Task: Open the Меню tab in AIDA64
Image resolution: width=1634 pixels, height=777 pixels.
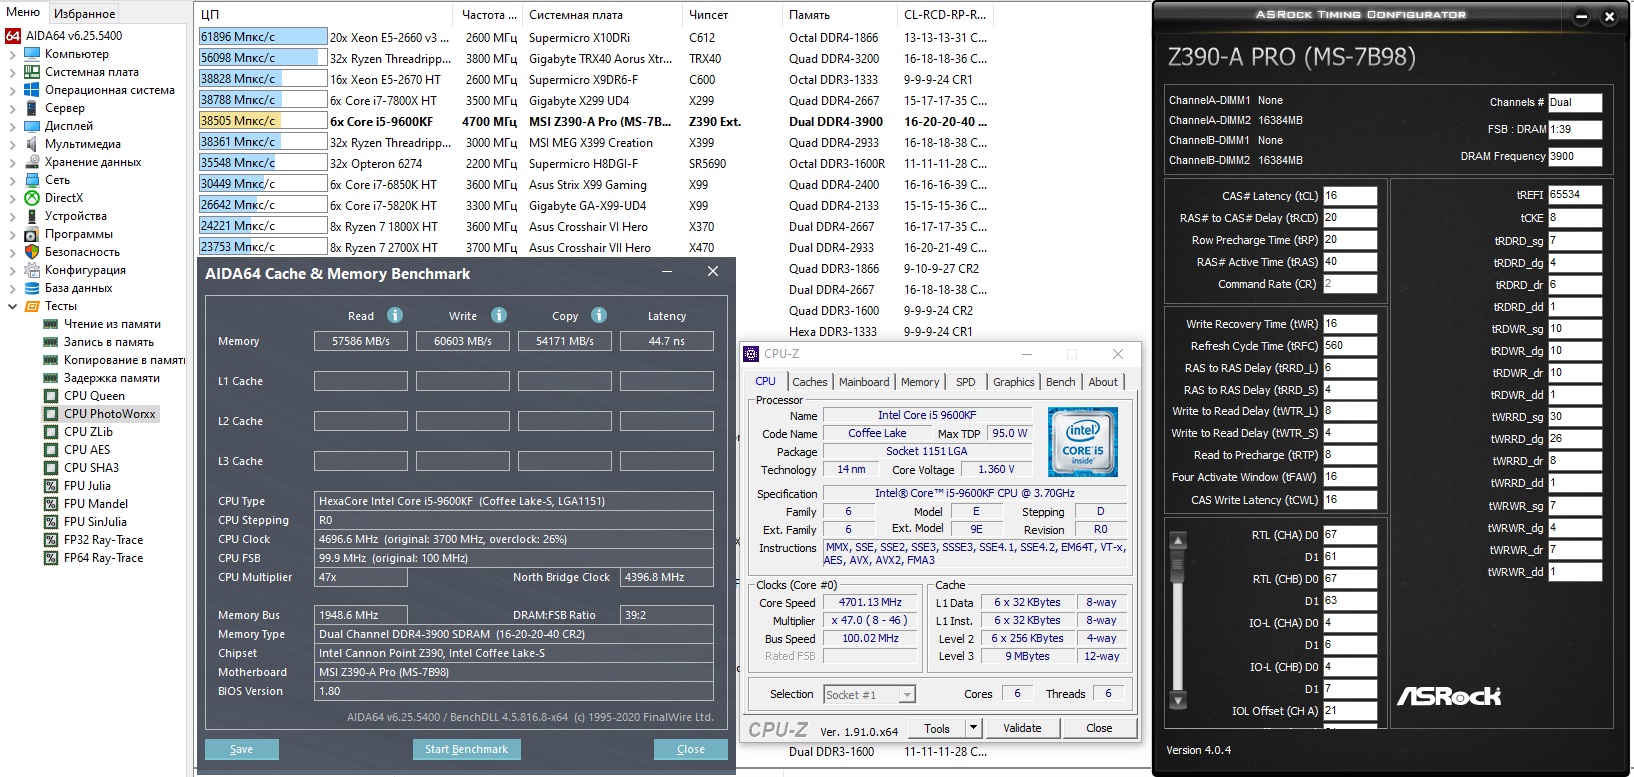Action: 23,12
